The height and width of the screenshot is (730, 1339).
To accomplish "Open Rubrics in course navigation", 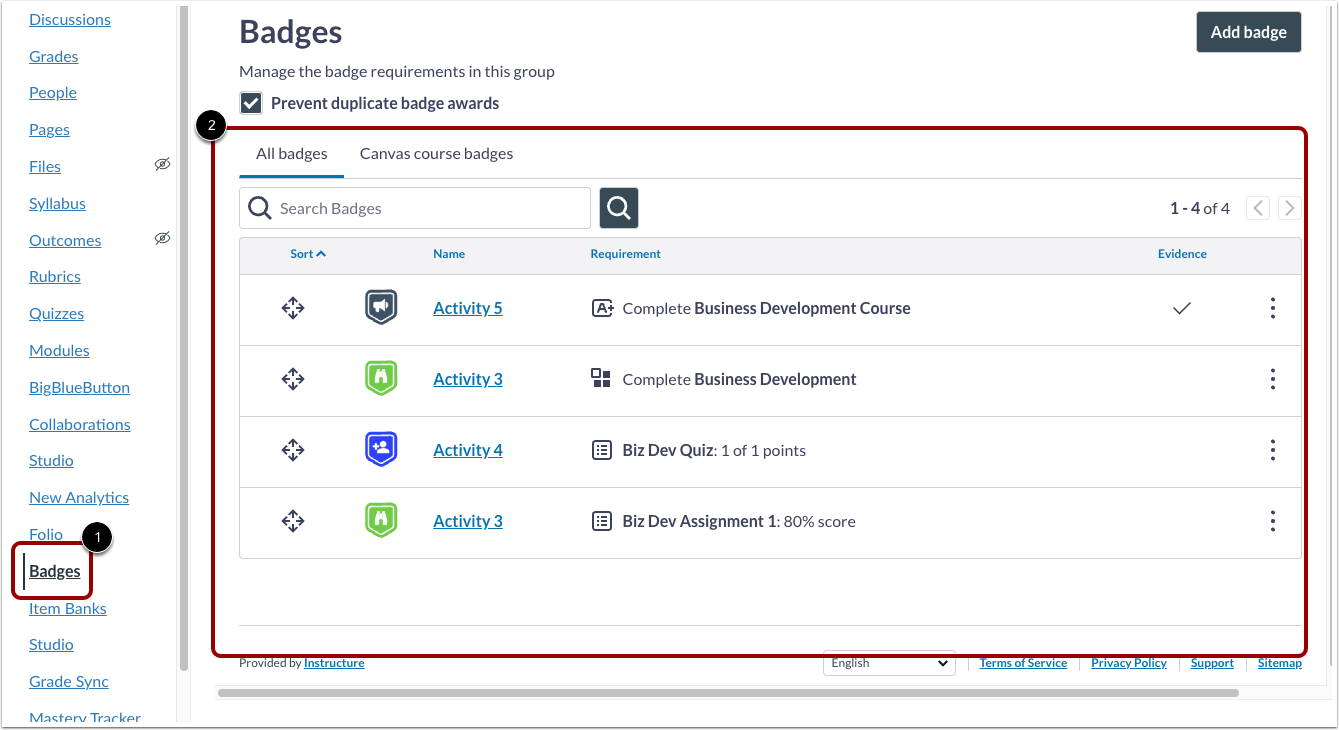I will pyautogui.click(x=55, y=276).
